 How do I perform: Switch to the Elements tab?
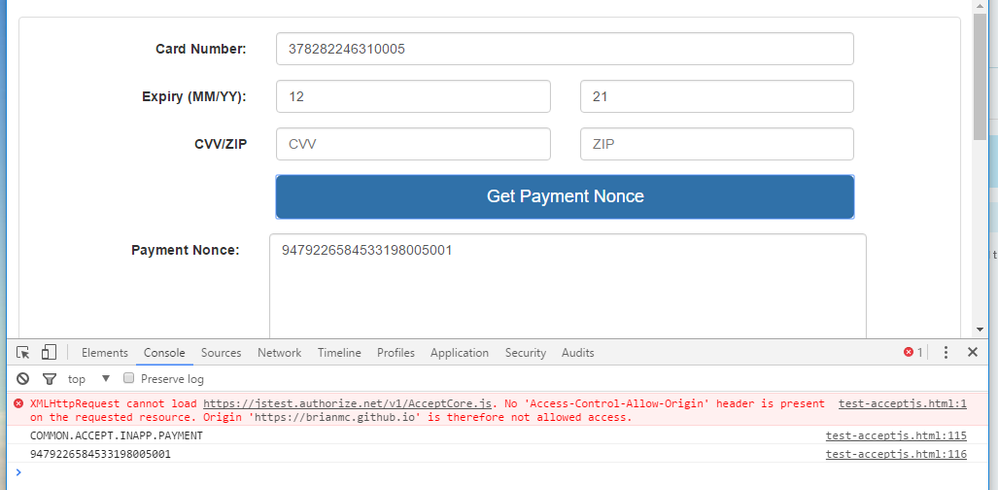105,353
